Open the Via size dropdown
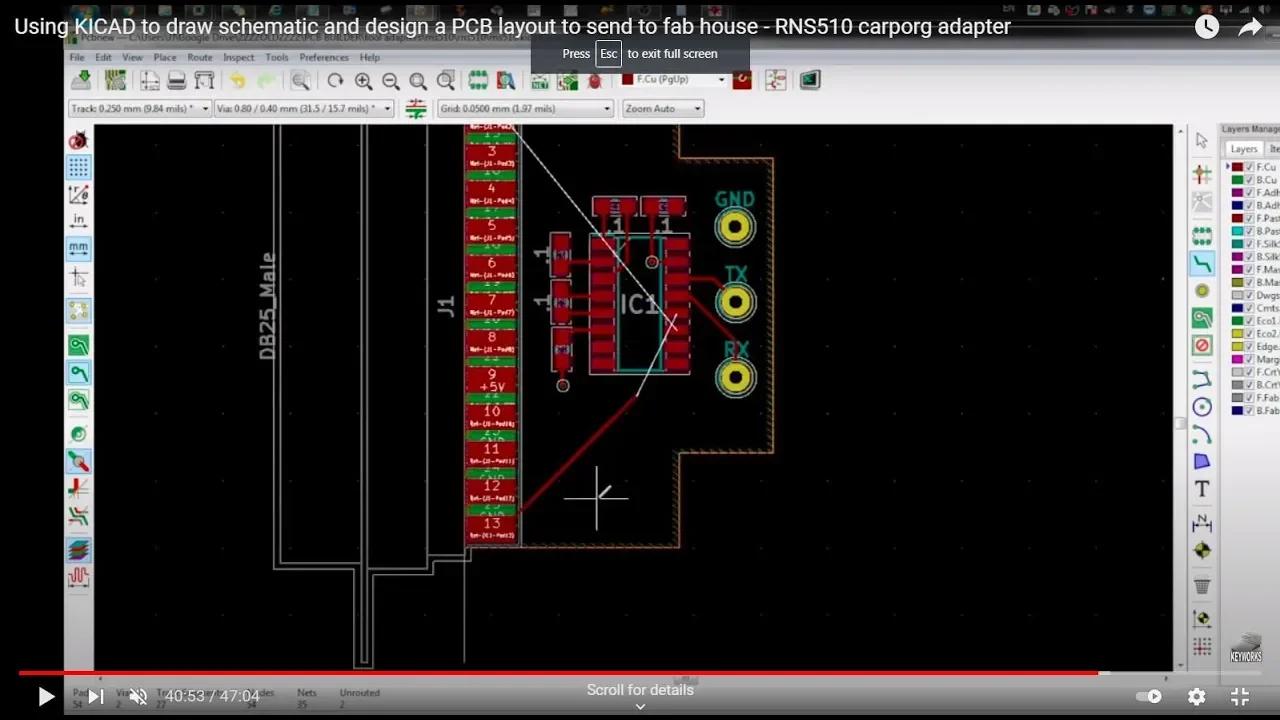1280x720 pixels. (x=385, y=107)
